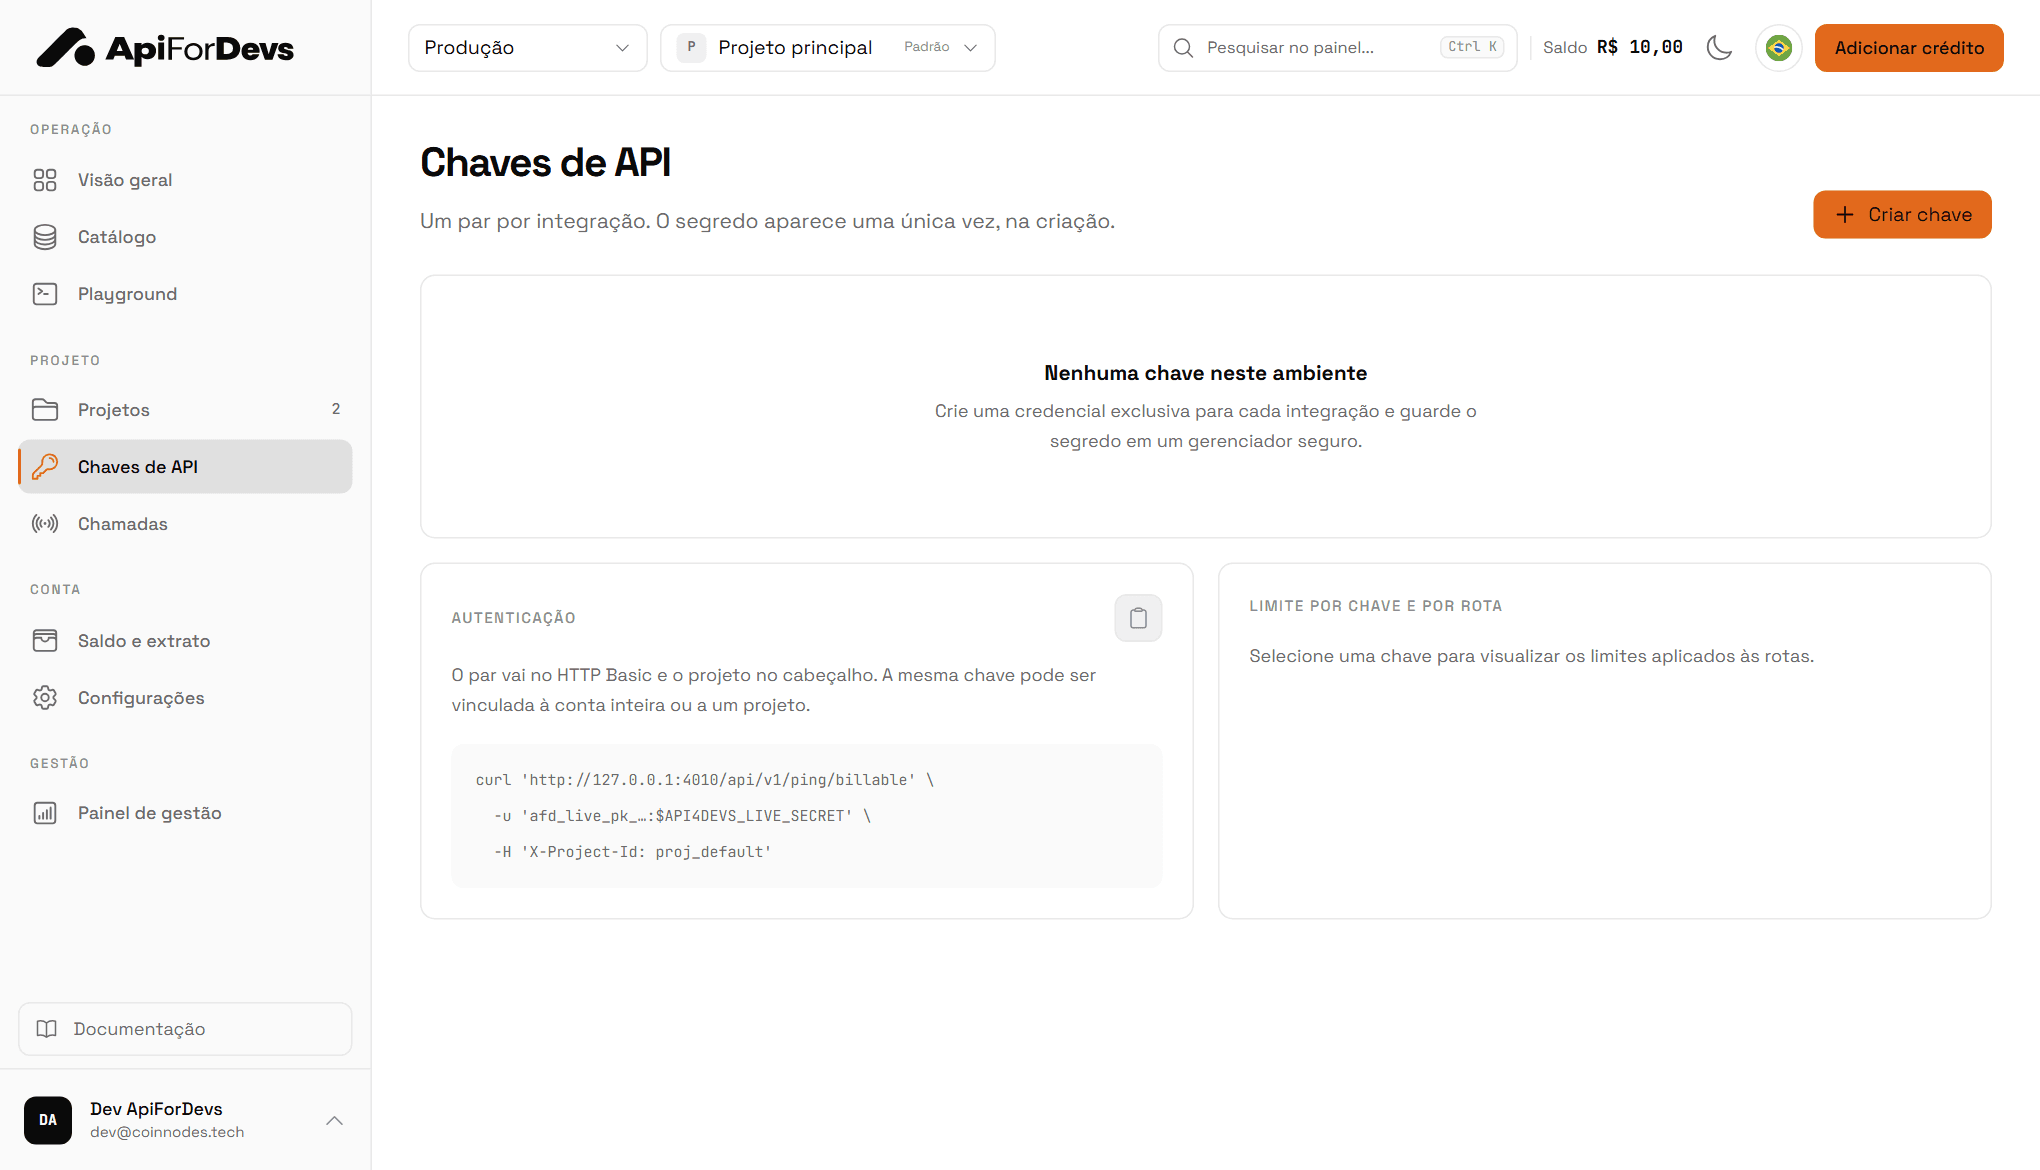Change language via the Brazil flag icon
2040x1170 pixels.
1779,48
